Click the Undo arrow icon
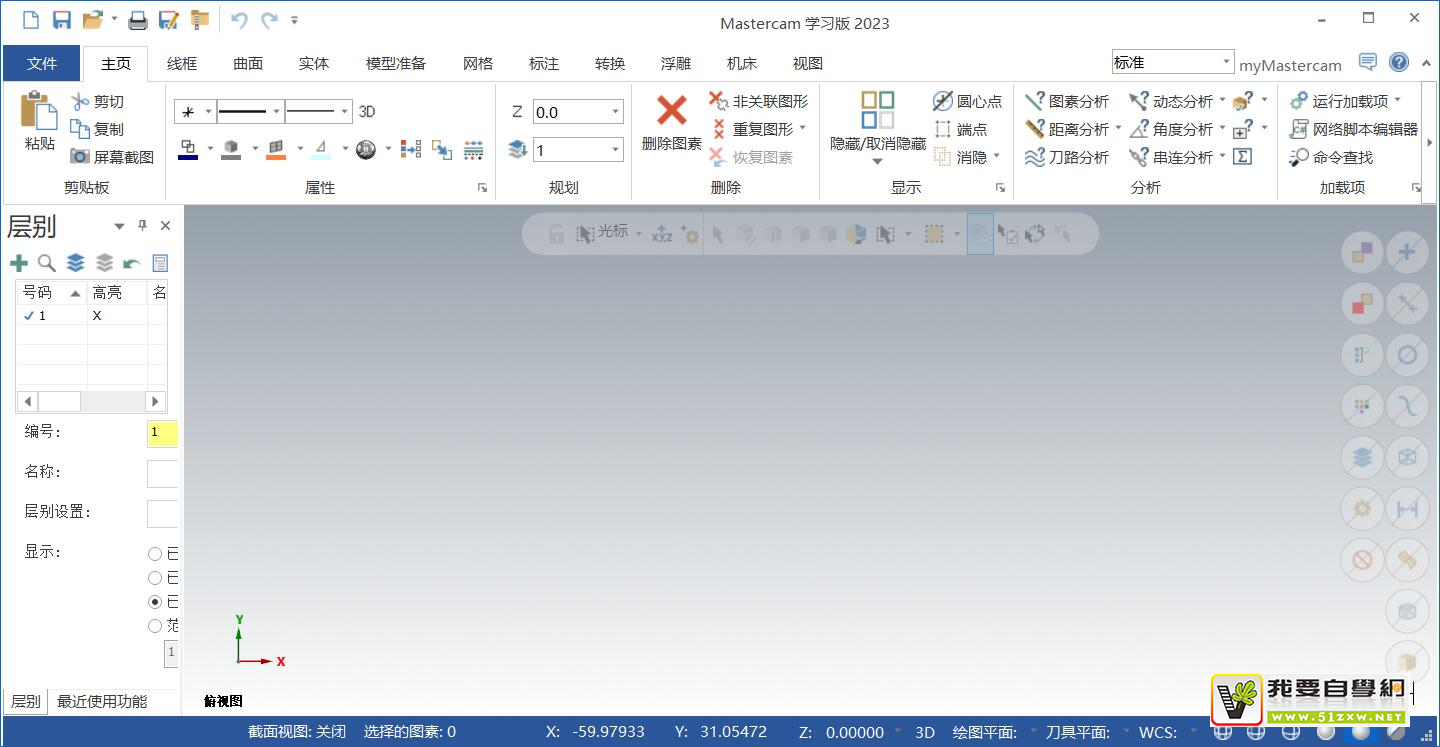This screenshot has width=1440, height=747. point(238,20)
